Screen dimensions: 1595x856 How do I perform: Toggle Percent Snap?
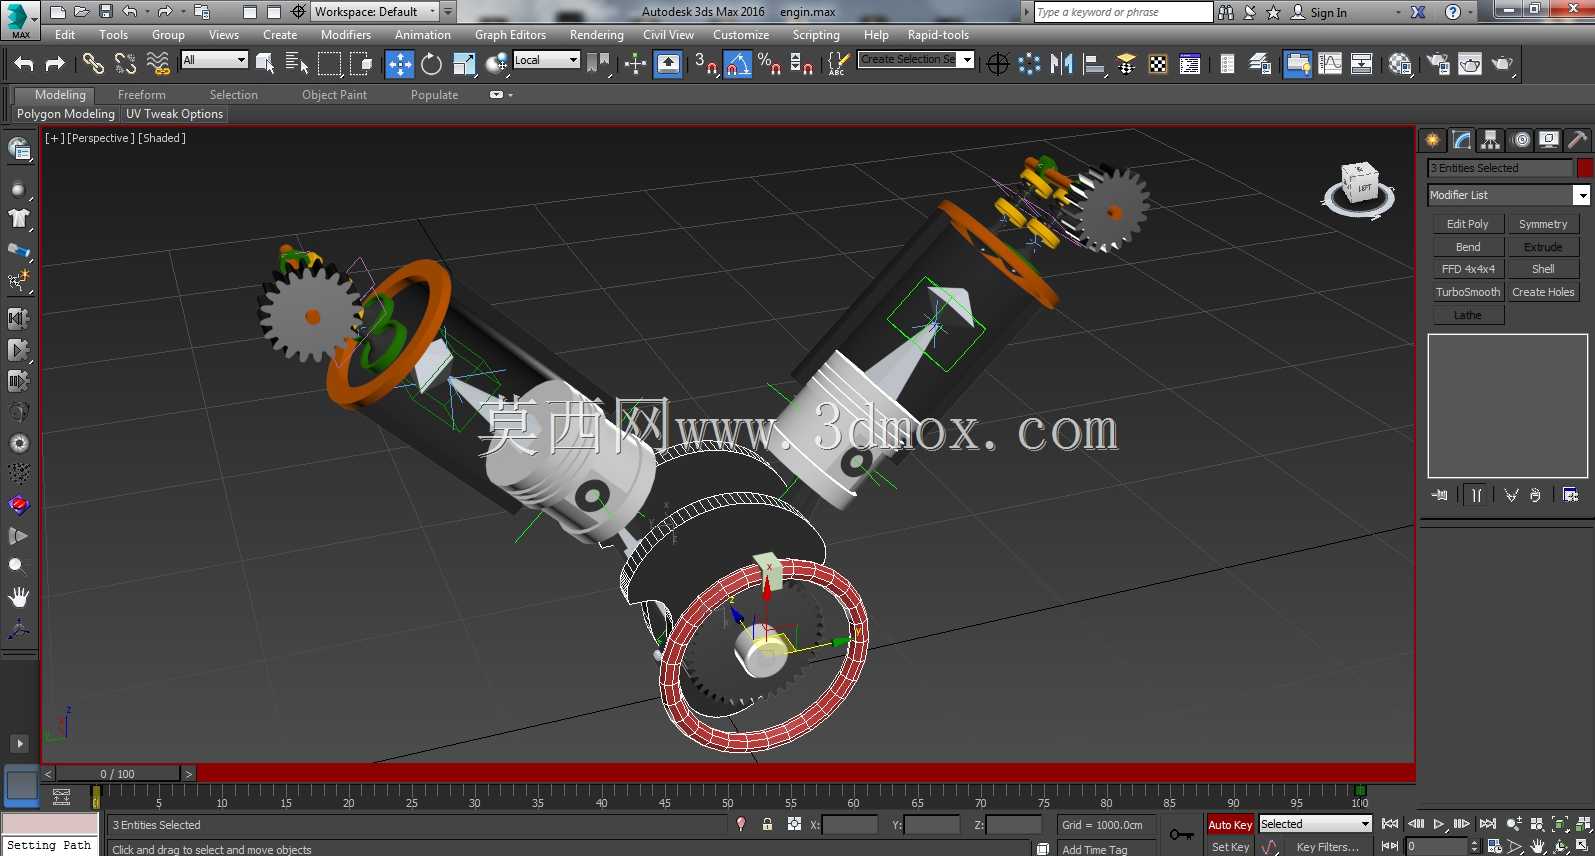[x=769, y=64]
